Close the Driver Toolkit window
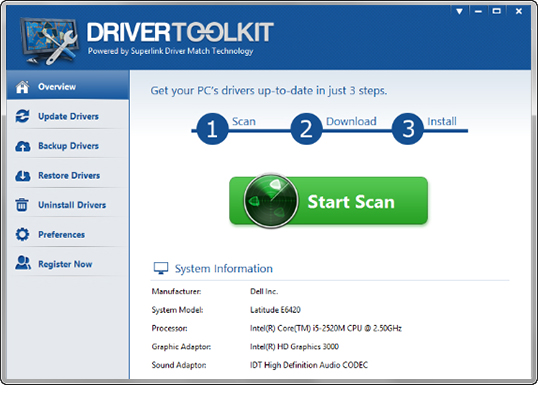This screenshot has width=538, height=395. click(x=519, y=11)
